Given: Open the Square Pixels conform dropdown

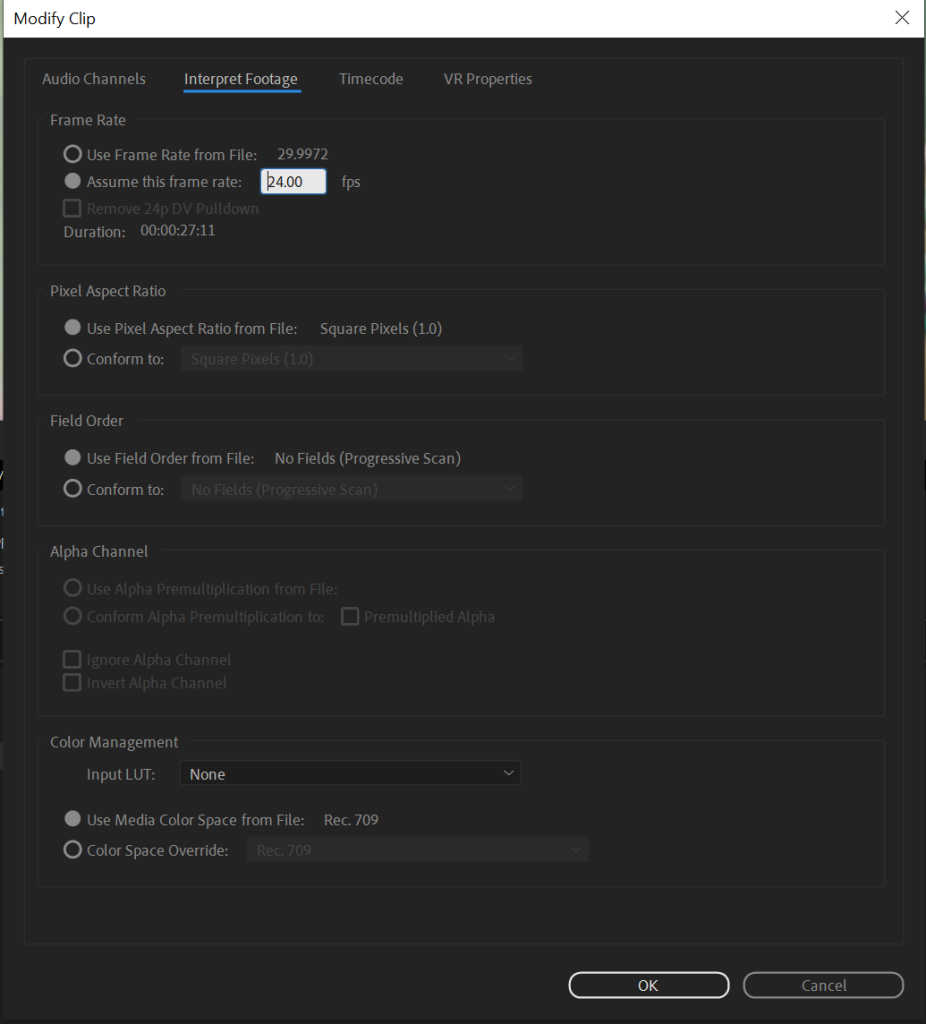Looking at the screenshot, I should click(x=351, y=358).
